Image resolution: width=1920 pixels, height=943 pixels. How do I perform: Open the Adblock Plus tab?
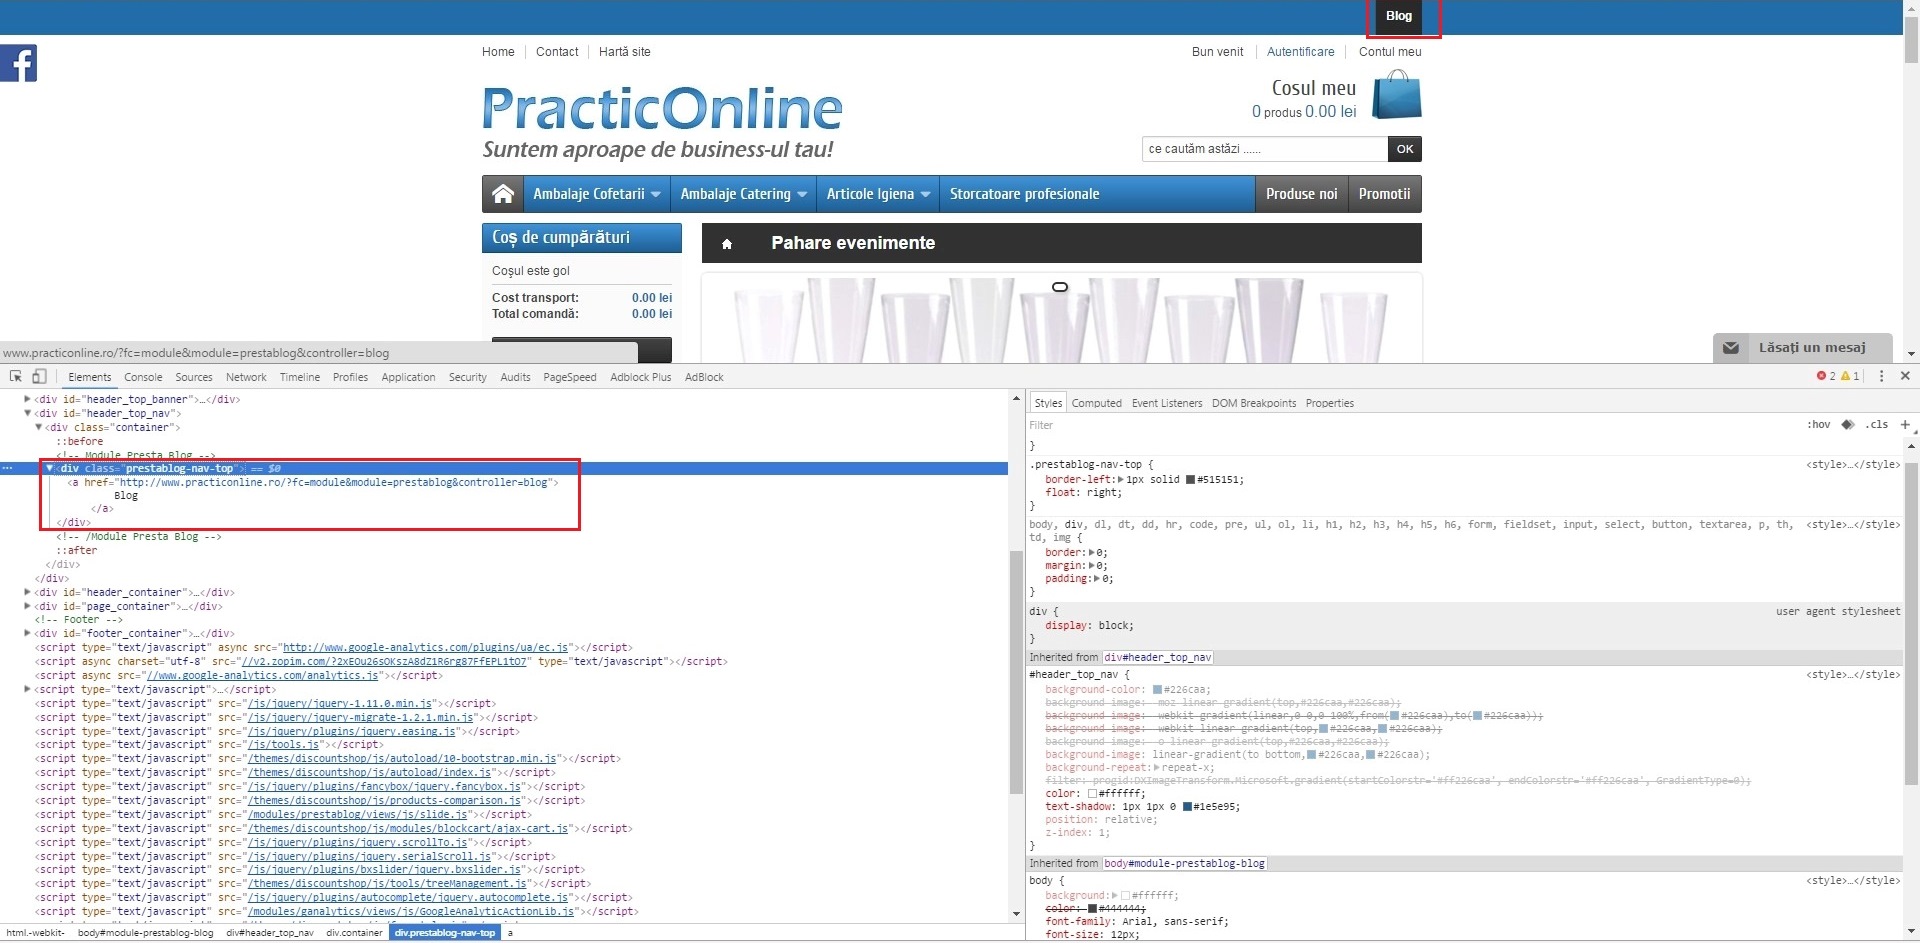tap(641, 377)
